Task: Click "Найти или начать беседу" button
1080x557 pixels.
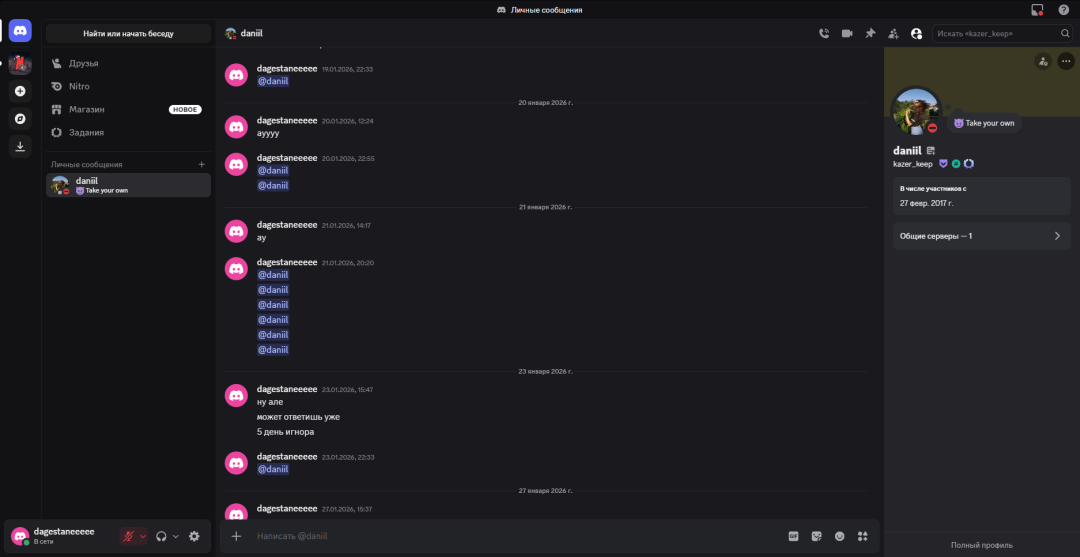Action: 128,33
